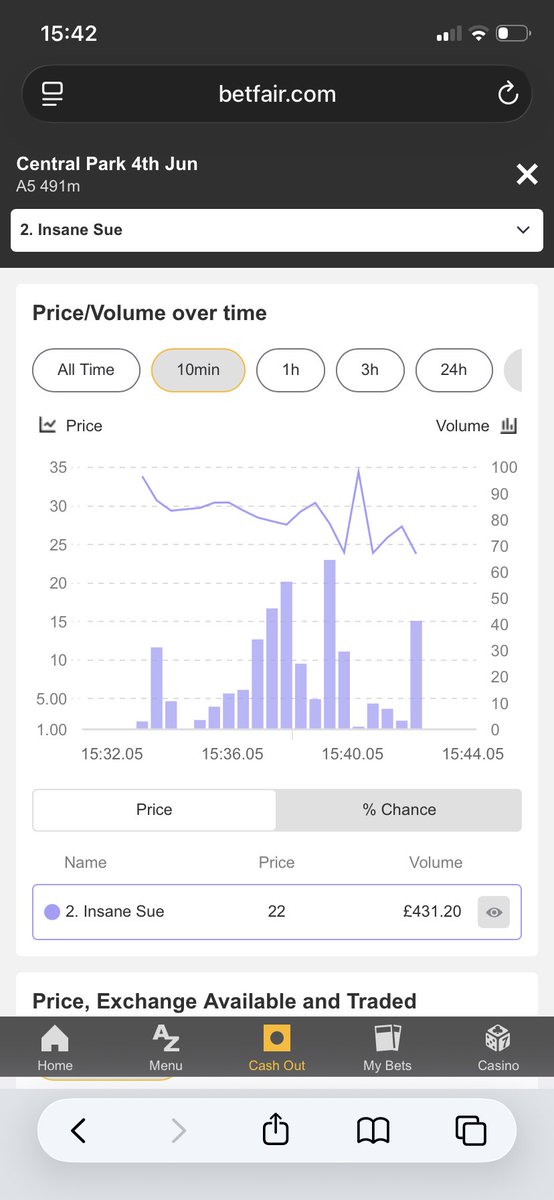This screenshot has height=1200, width=554.
Task: Tap the Safari share icon
Action: pos(276,1130)
